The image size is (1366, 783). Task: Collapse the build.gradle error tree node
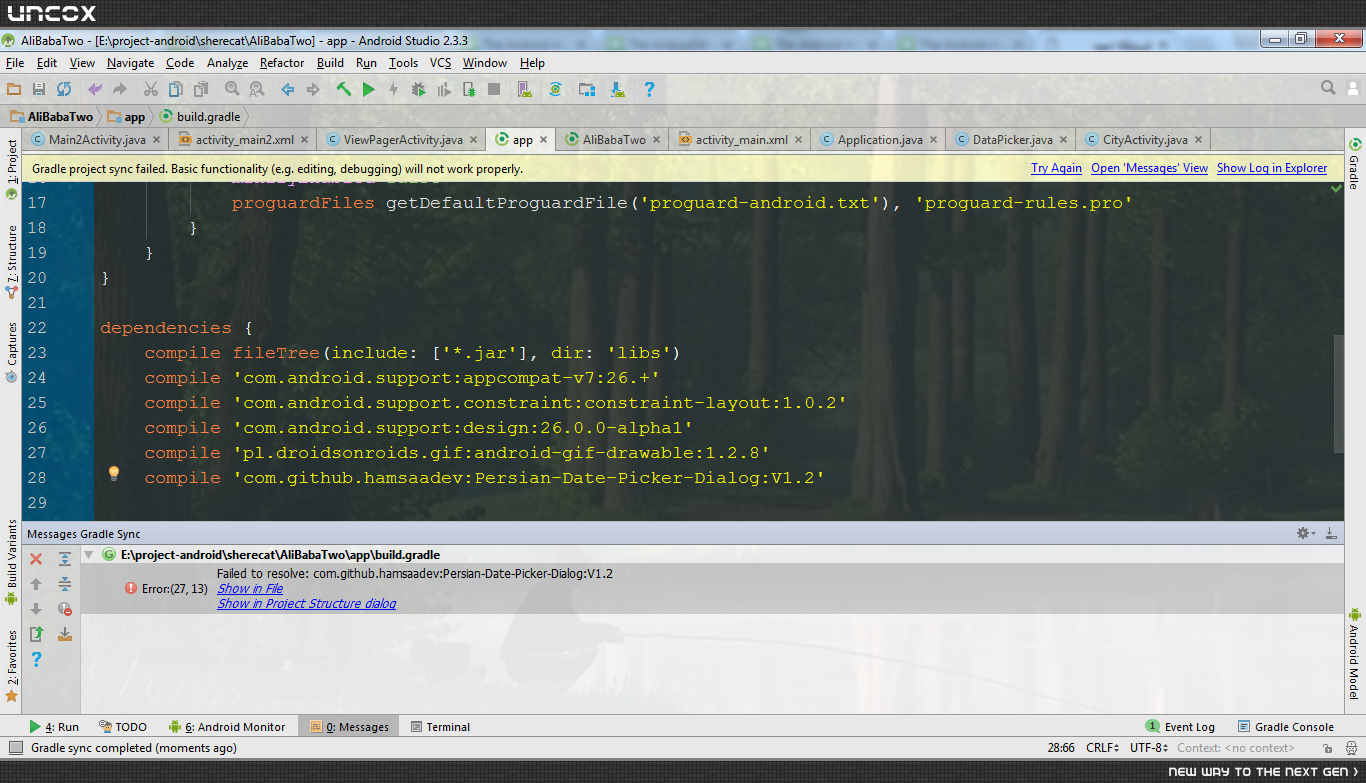point(88,554)
